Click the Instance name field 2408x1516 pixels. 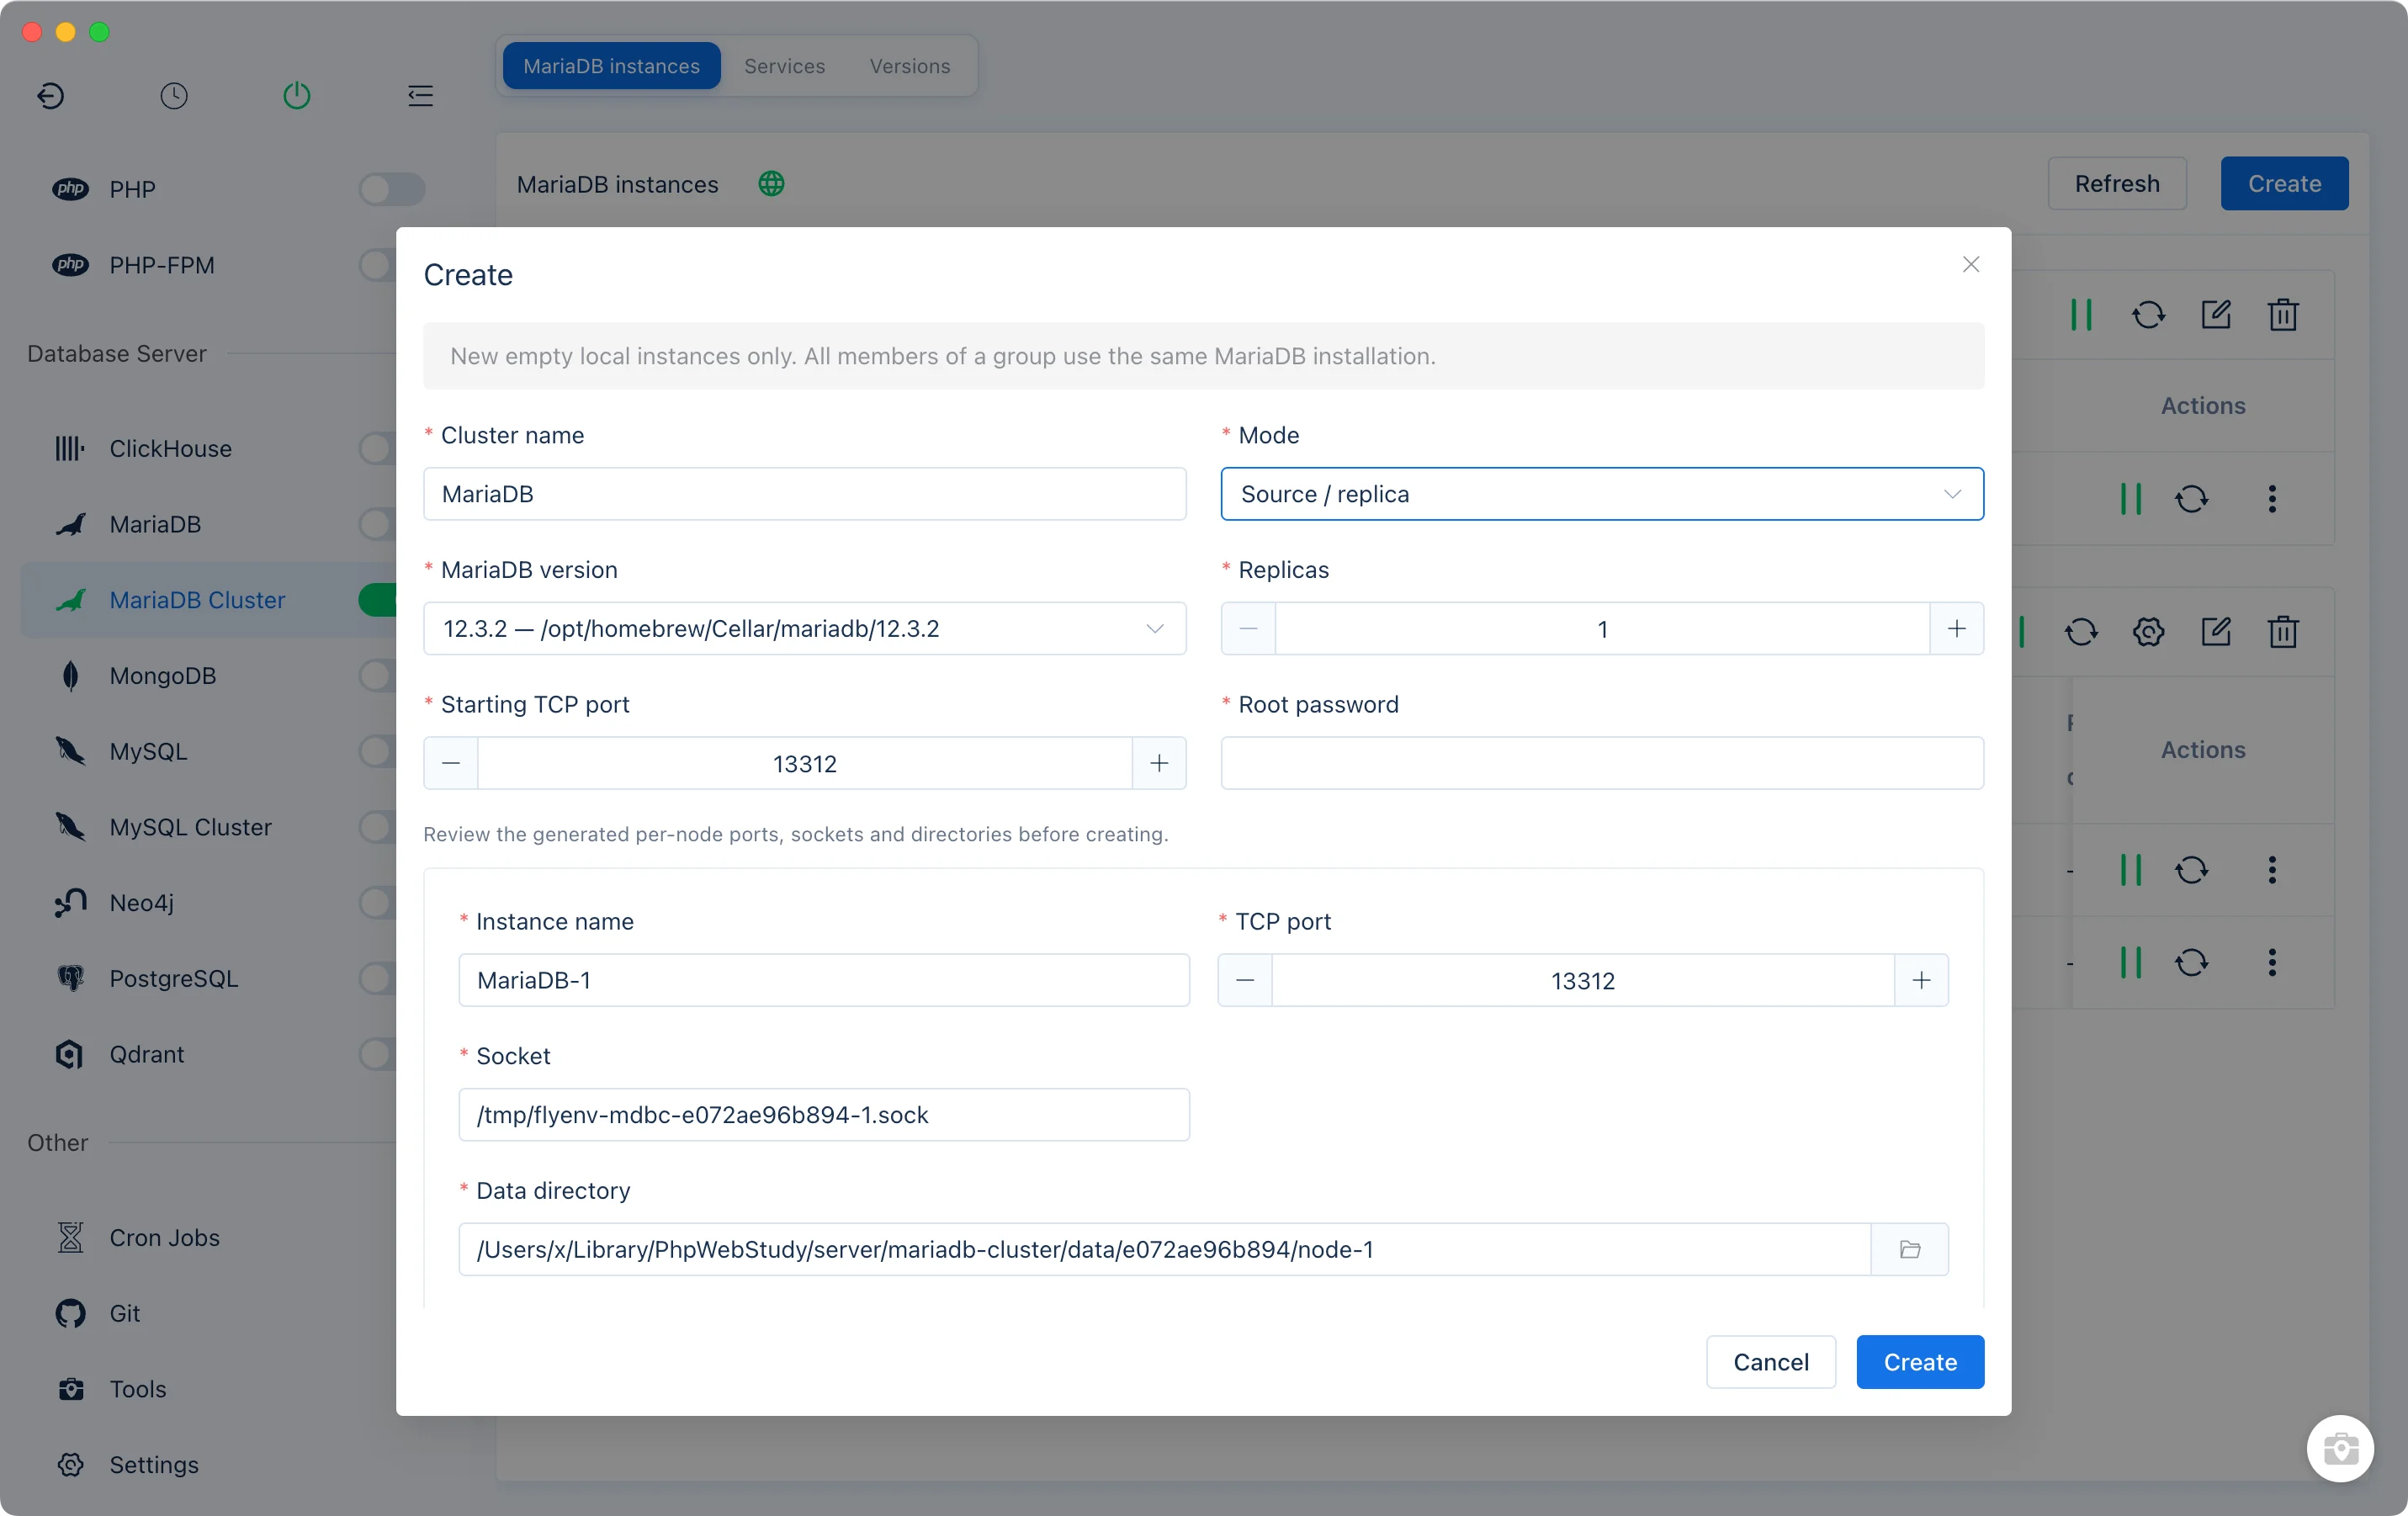824,980
